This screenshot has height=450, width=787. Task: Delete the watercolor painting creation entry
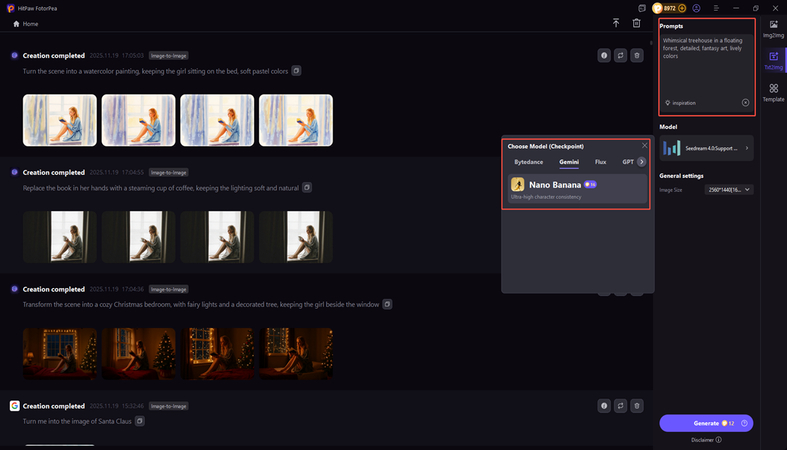pyautogui.click(x=636, y=56)
